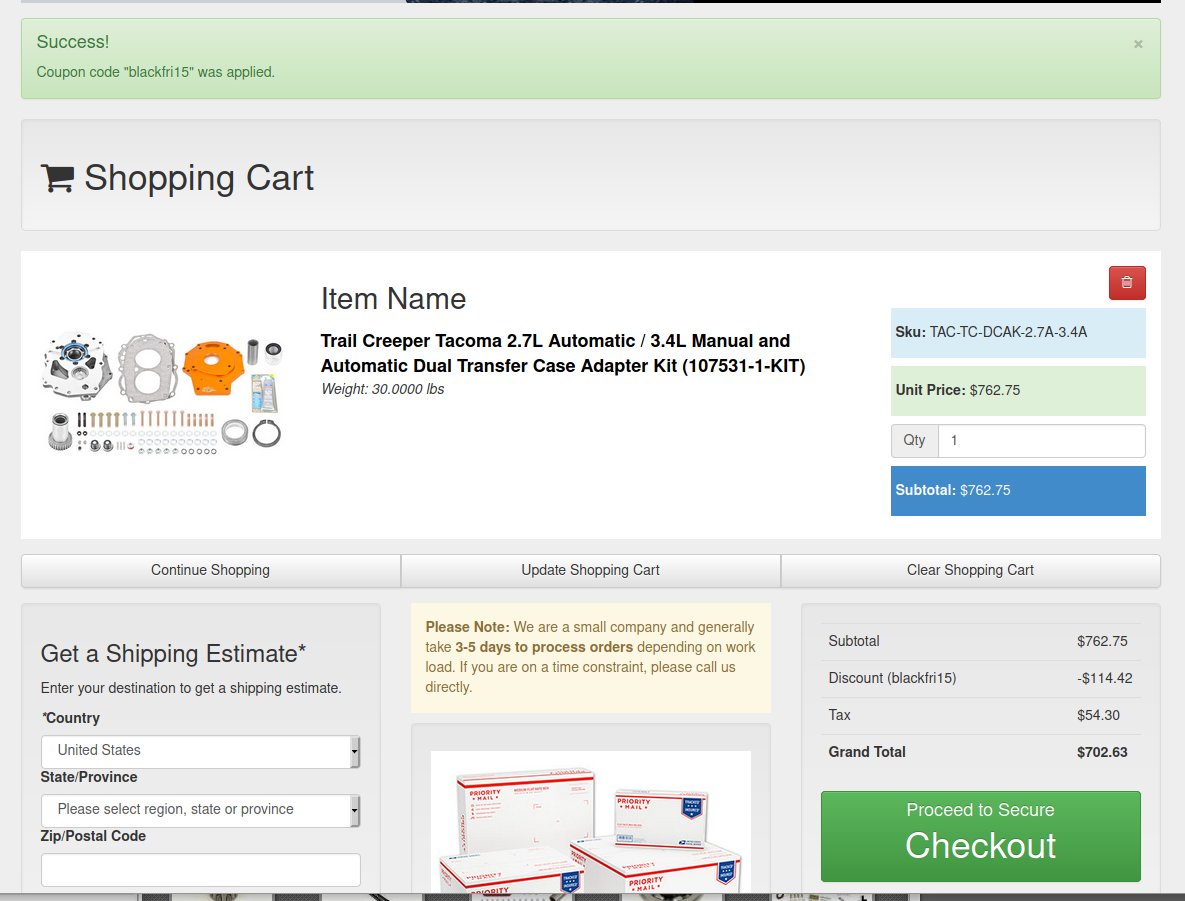The width and height of the screenshot is (1185, 901).
Task: Click the totals Subtotal row label
Action: (854, 641)
